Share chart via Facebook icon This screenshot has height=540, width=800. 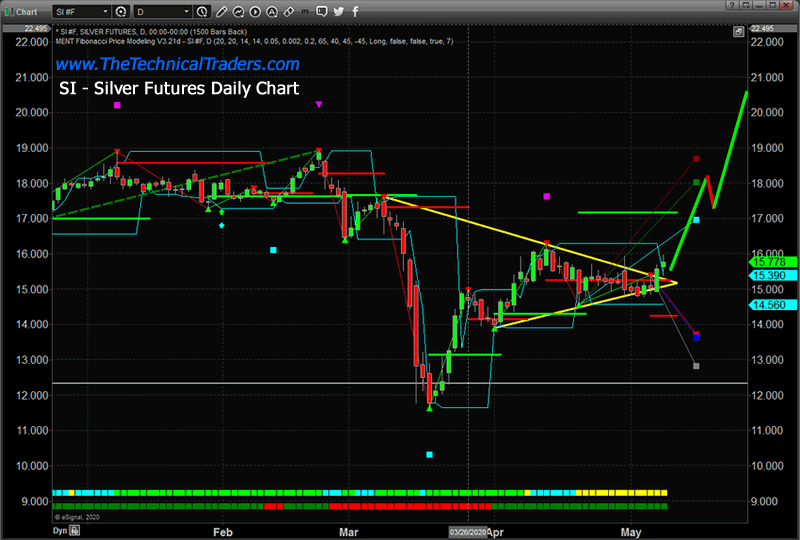click(355, 12)
